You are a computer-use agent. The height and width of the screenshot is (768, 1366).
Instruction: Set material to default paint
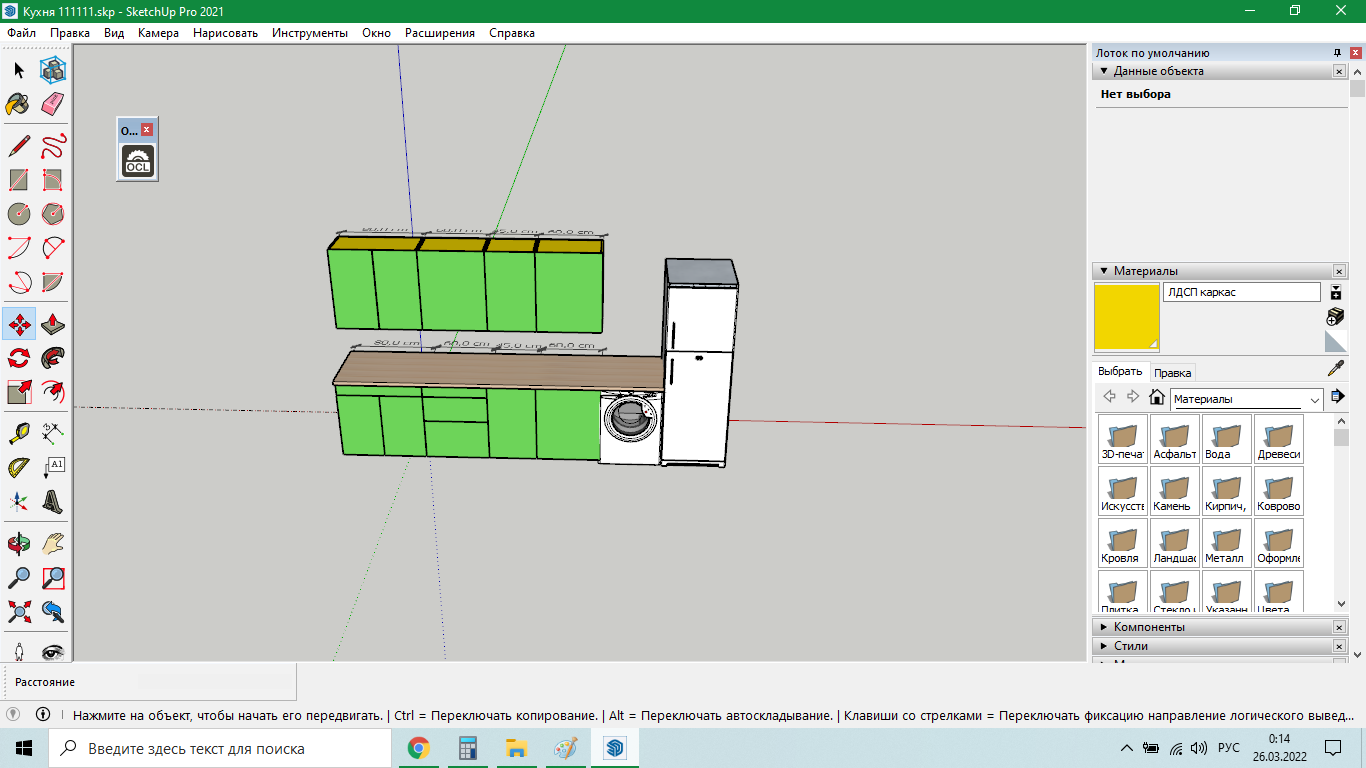1335,342
